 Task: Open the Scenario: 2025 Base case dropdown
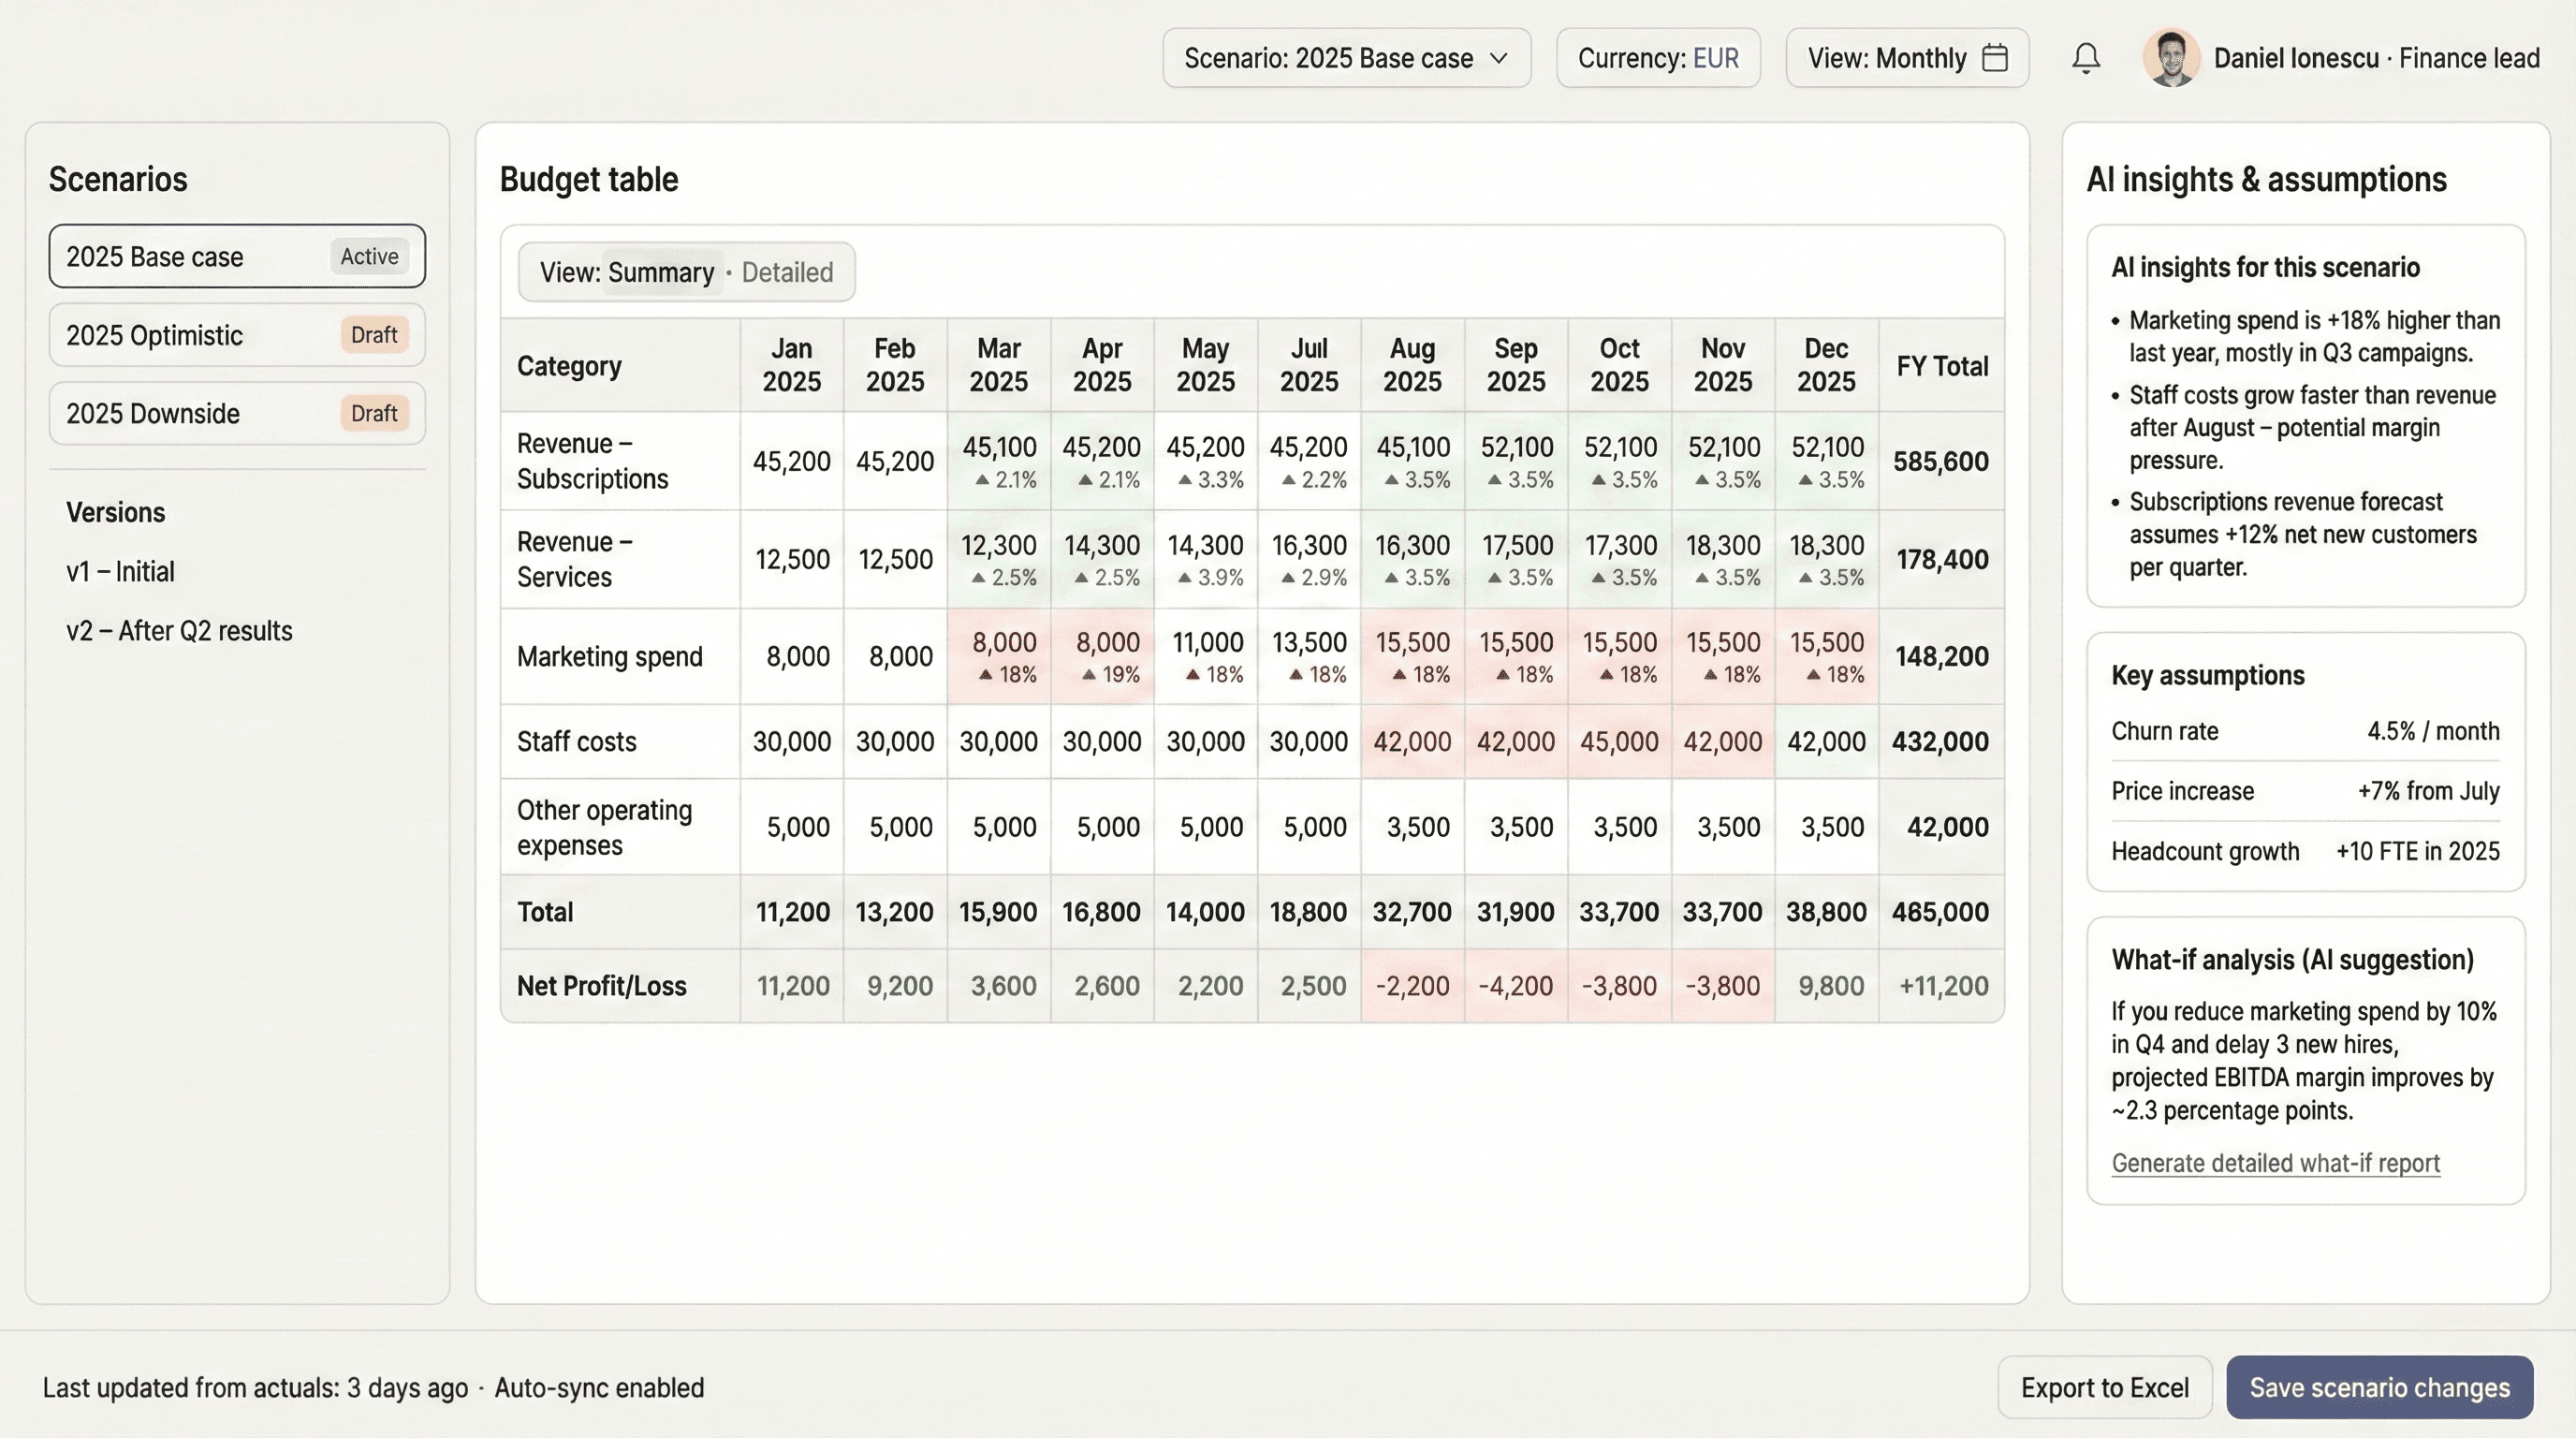(1345, 58)
